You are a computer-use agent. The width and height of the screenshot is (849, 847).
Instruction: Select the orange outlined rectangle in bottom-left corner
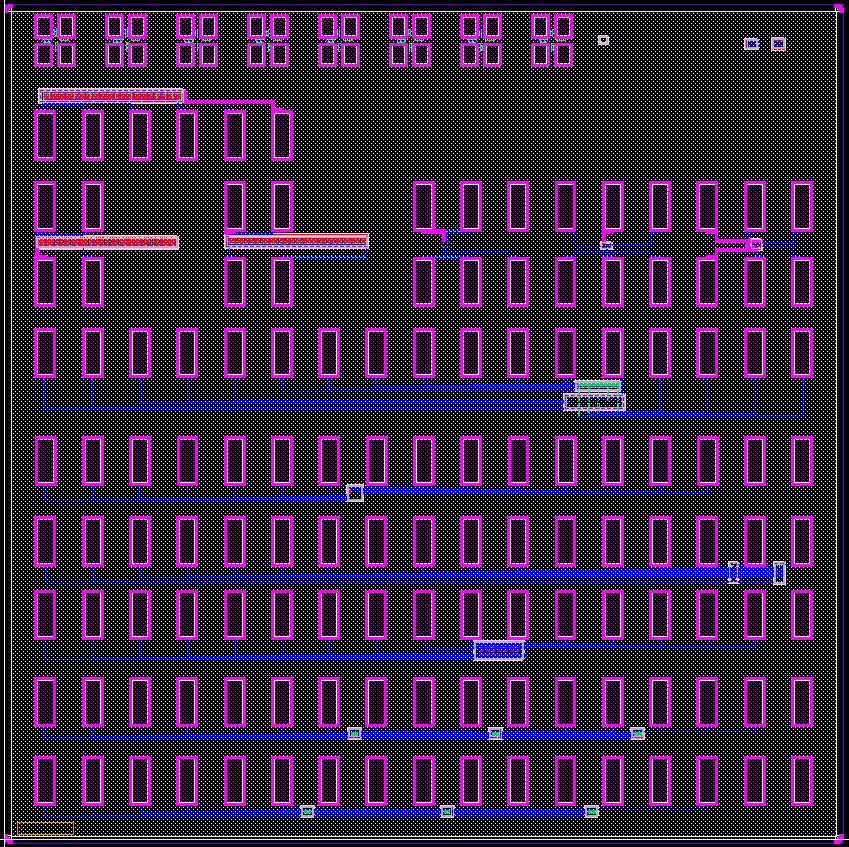tap(45, 828)
